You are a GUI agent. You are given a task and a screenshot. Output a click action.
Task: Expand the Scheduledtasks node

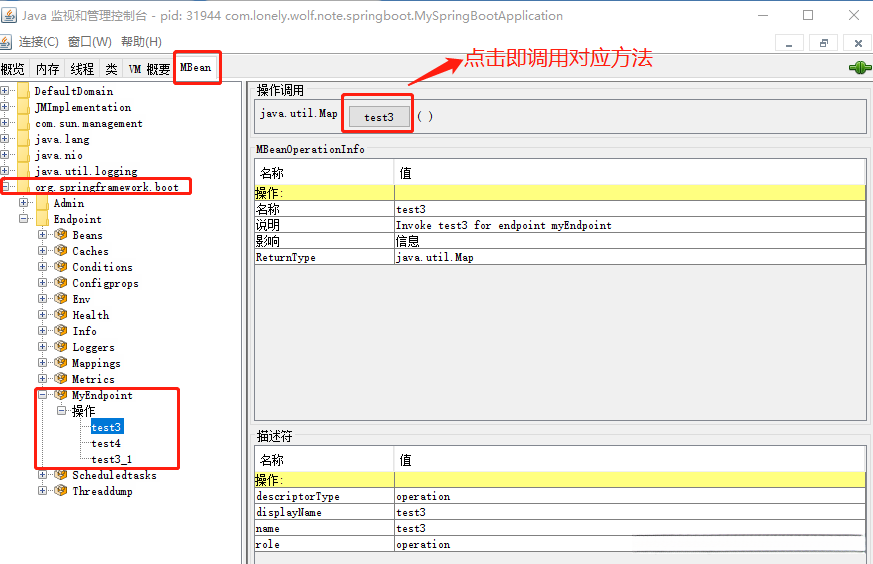tap(42, 475)
